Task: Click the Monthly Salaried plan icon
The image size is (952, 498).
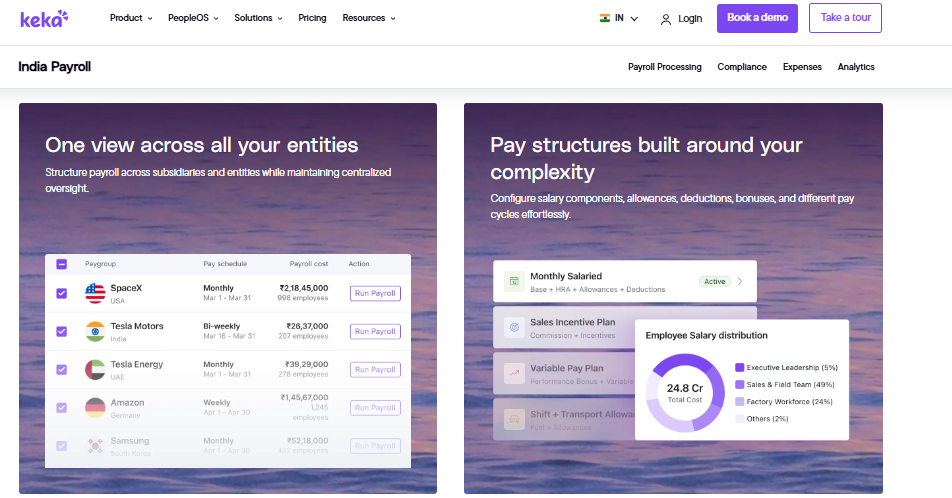Action: [x=514, y=281]
